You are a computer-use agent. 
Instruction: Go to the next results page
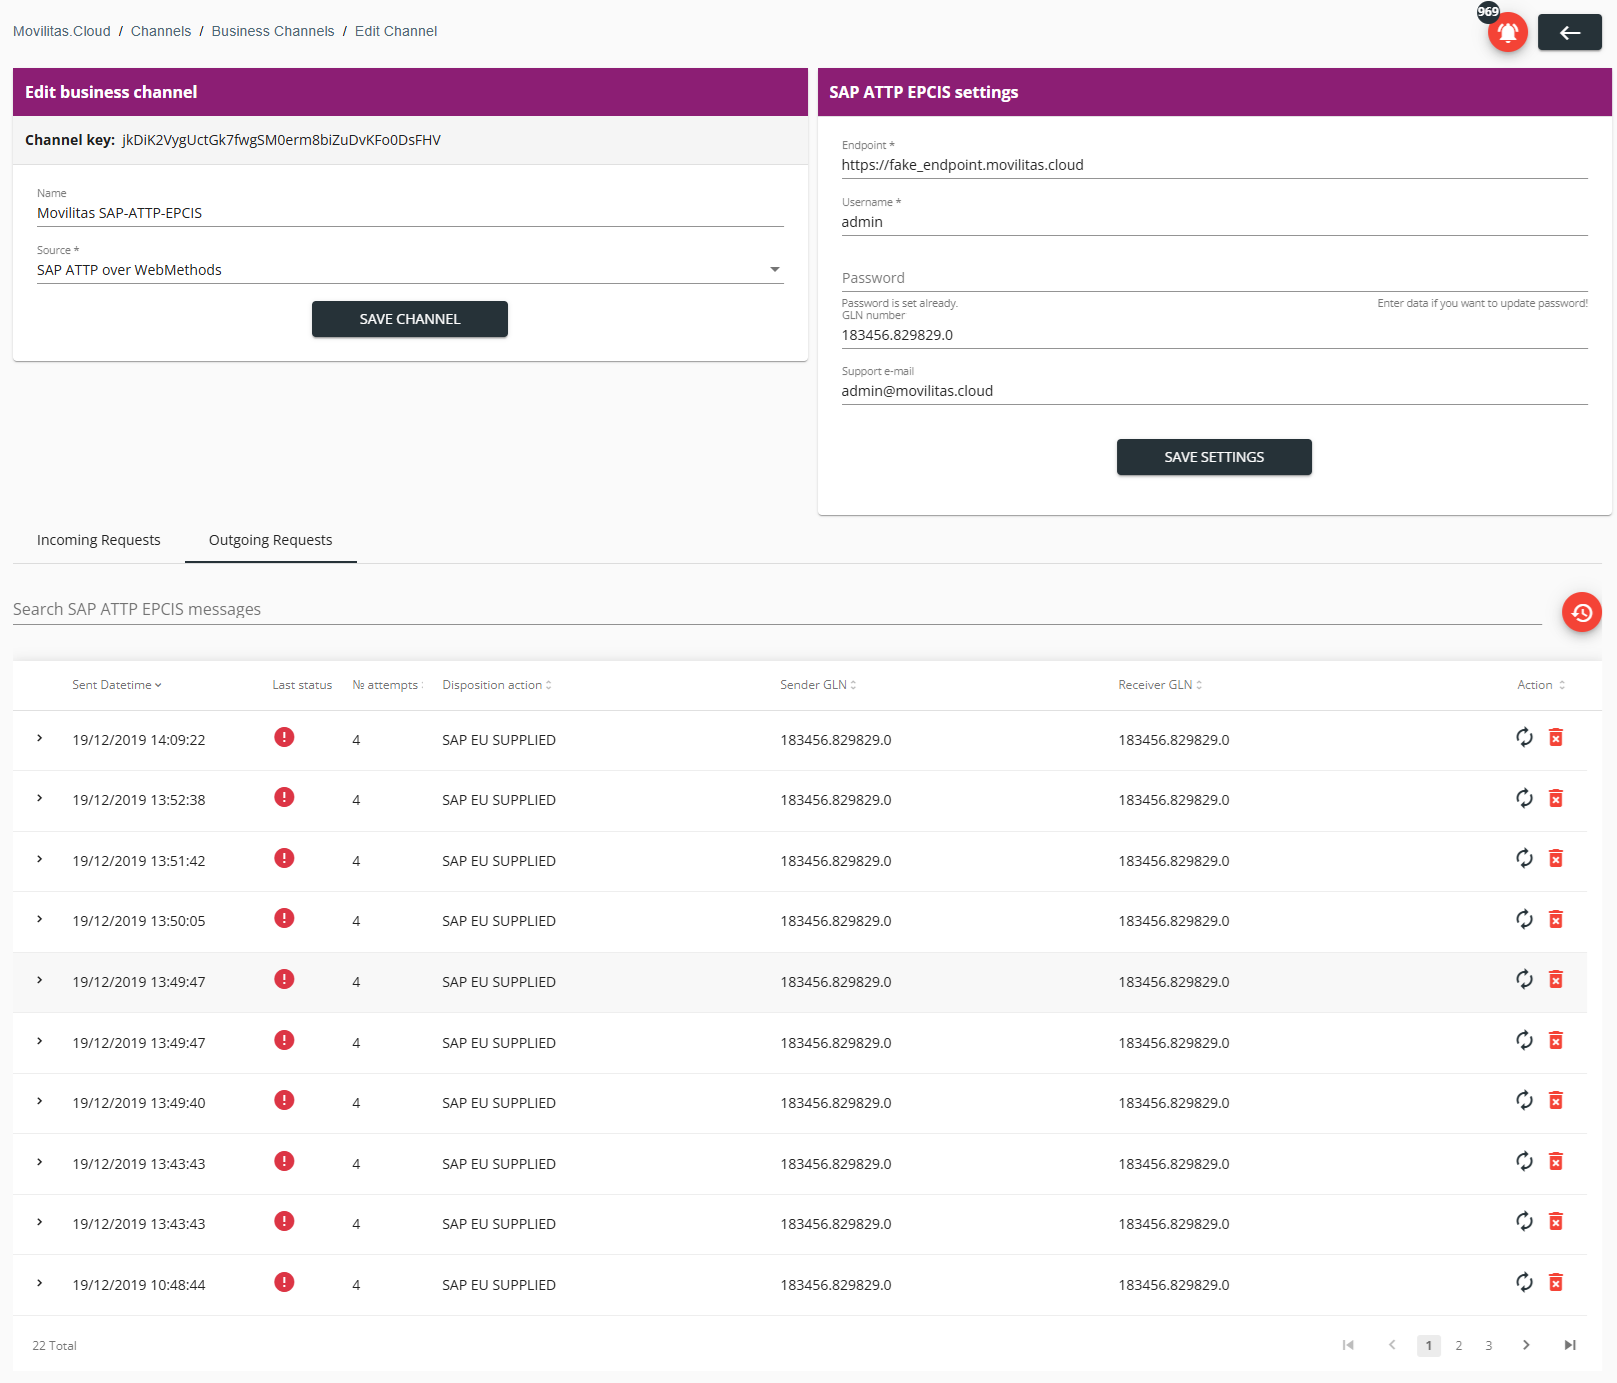(1526, 1345)
